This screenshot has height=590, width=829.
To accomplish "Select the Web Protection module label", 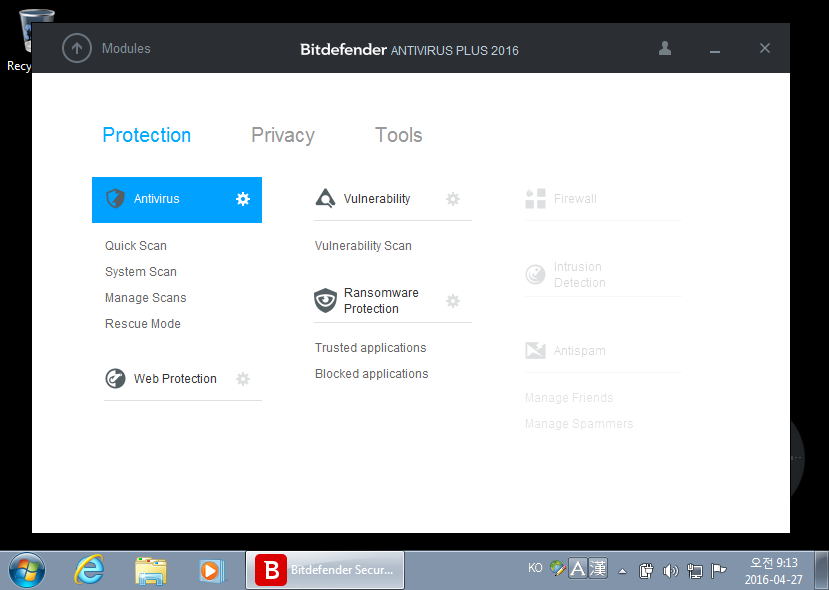I will [x=175, y=379].
